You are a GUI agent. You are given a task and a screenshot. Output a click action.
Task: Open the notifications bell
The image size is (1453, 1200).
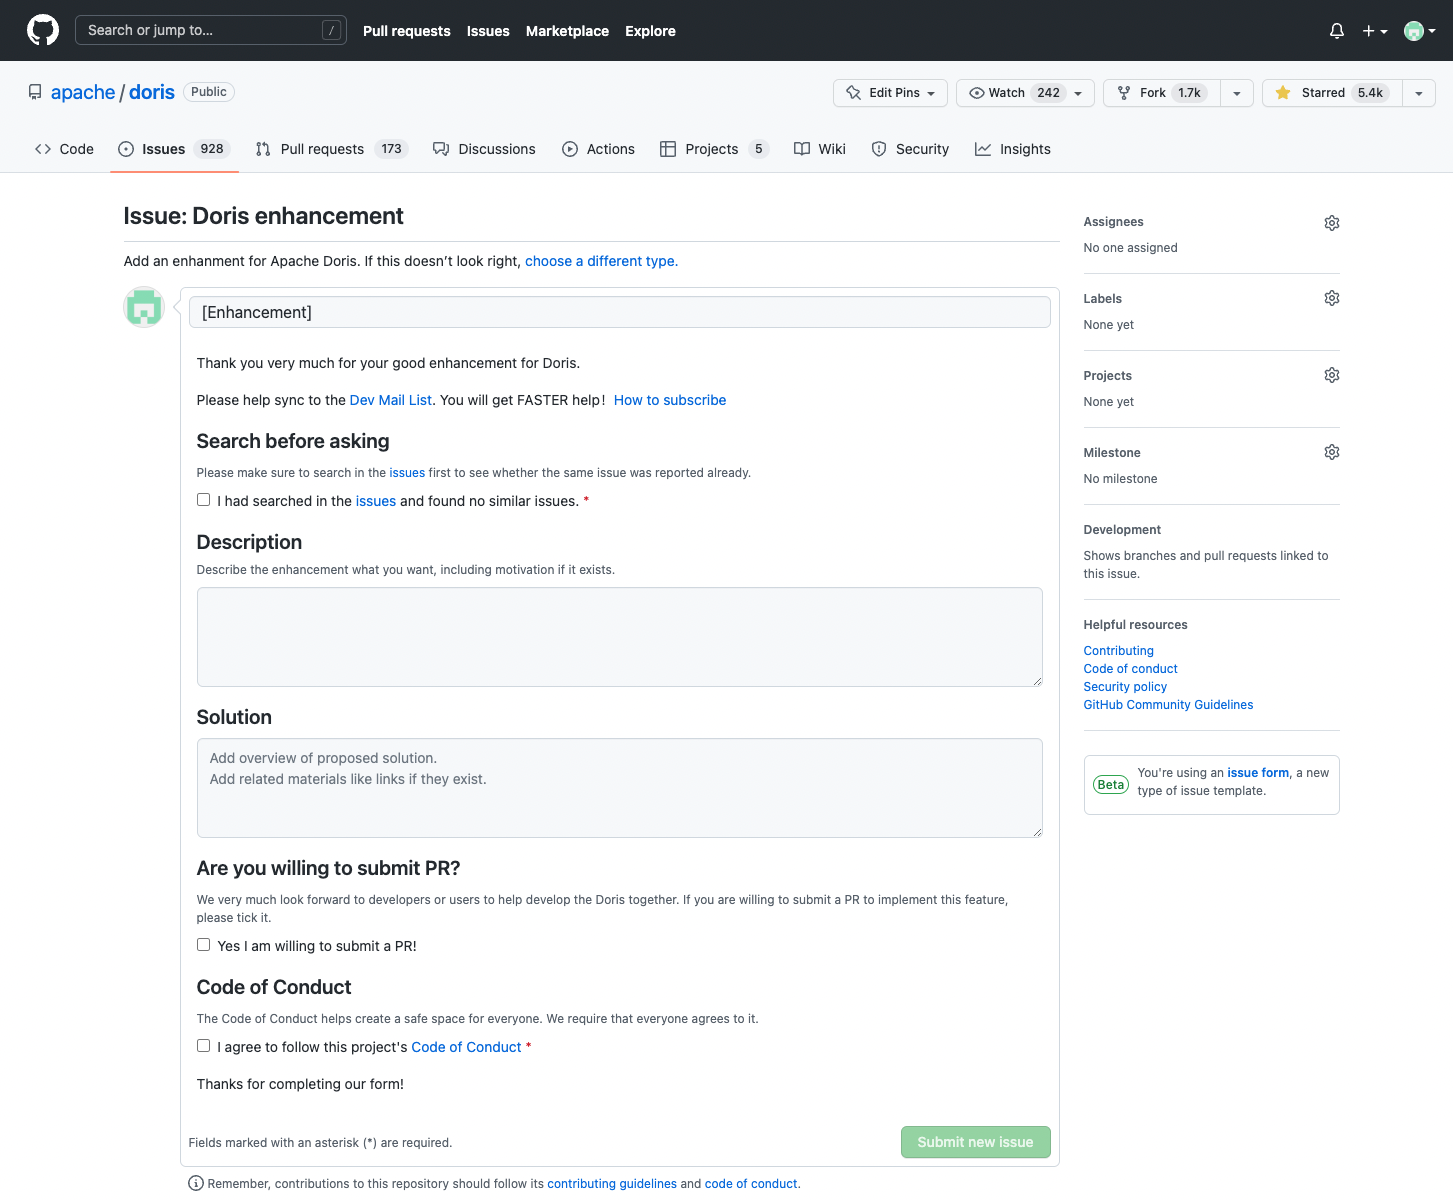[x=1337, y=31]
